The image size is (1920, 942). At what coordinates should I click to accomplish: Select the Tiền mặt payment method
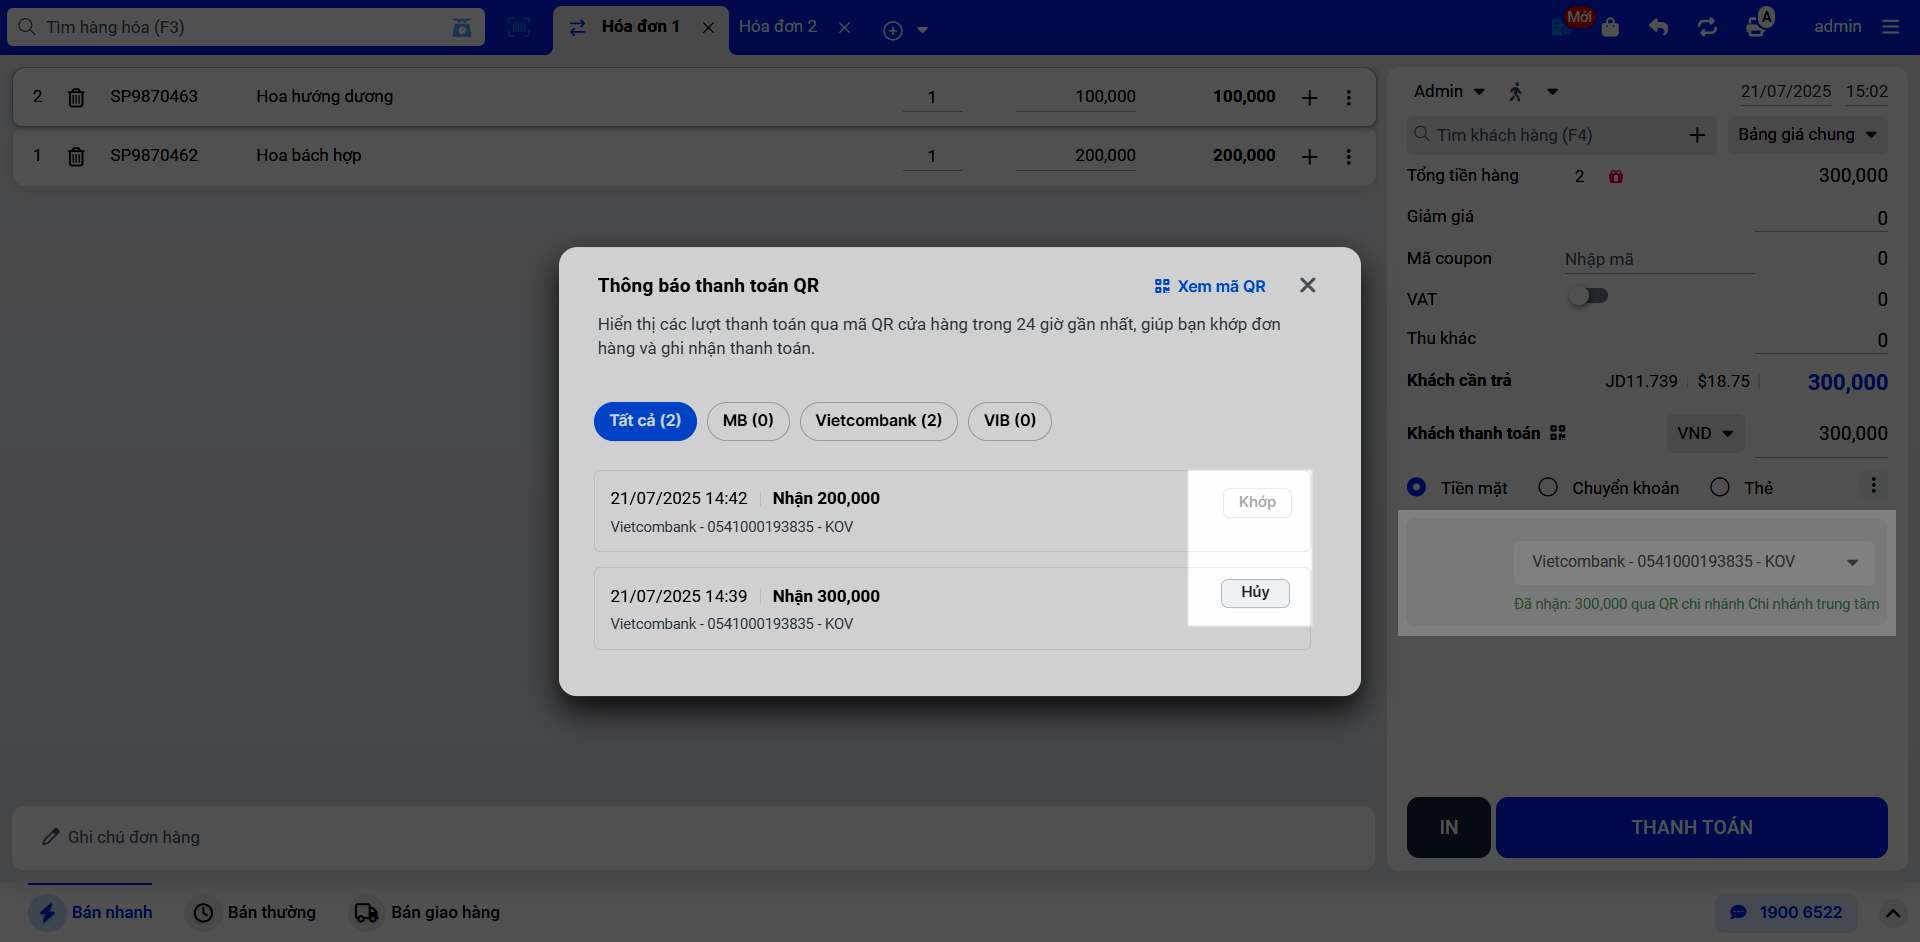(x=1416, y=487)
